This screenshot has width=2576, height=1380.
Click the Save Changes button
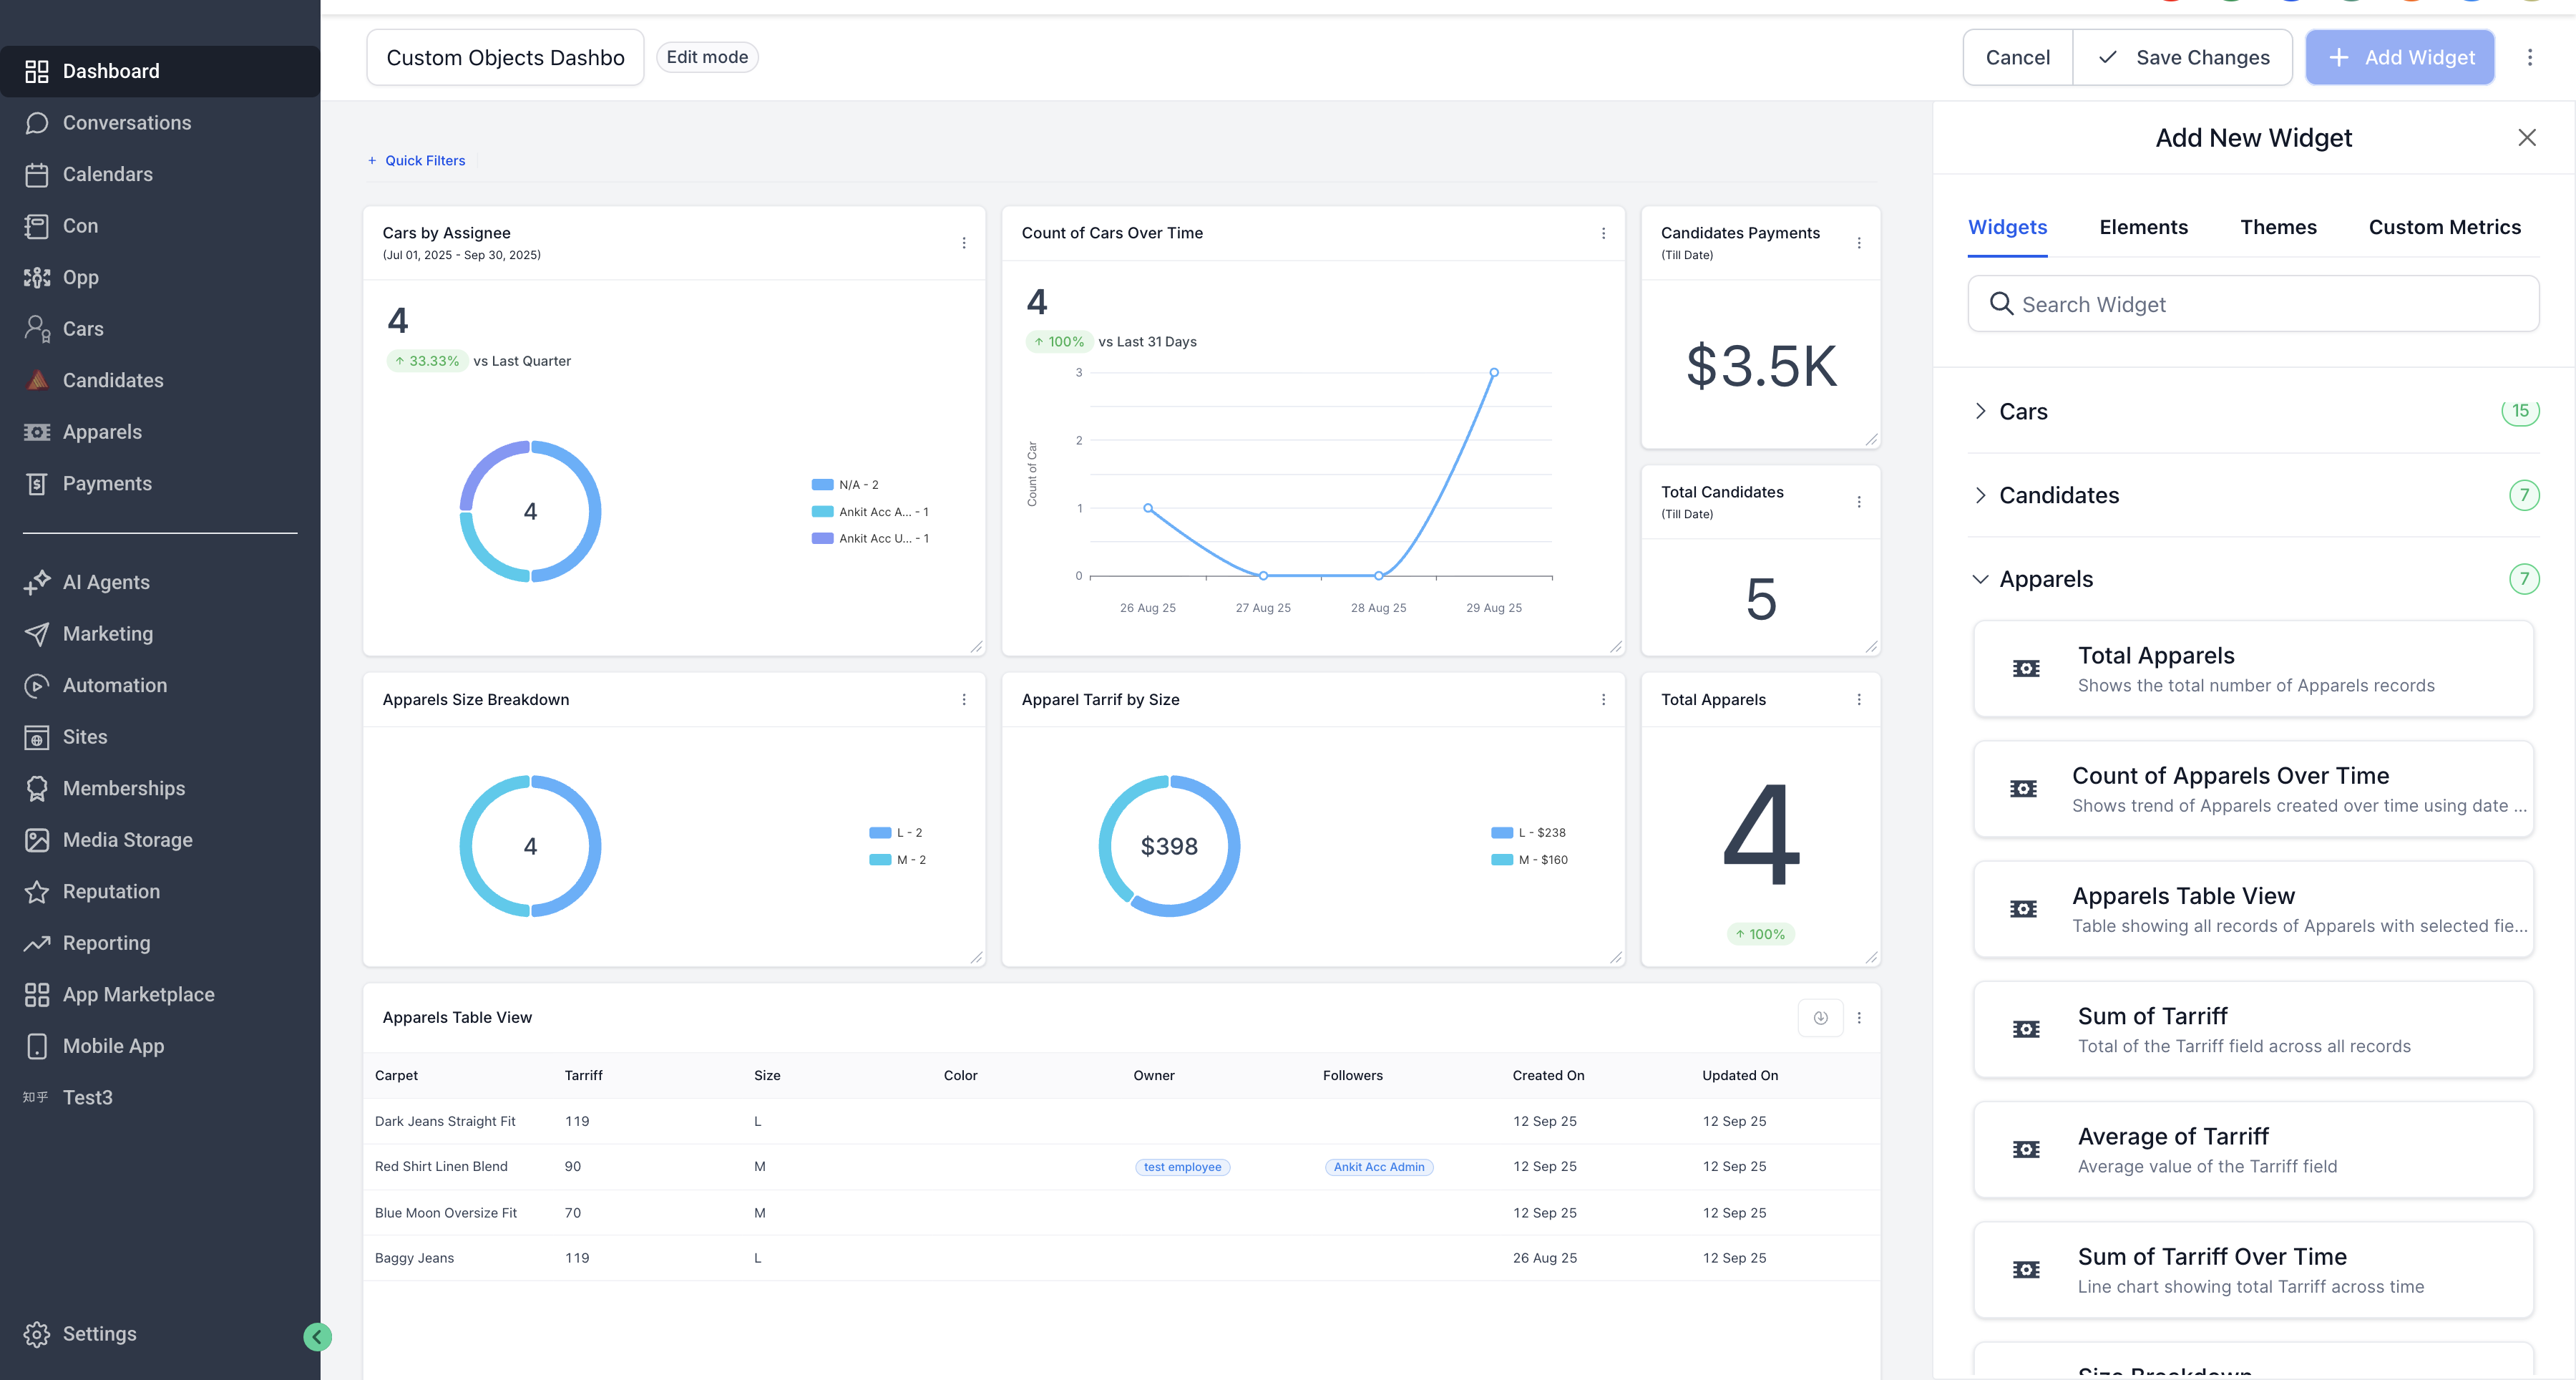pos(2183,57)
